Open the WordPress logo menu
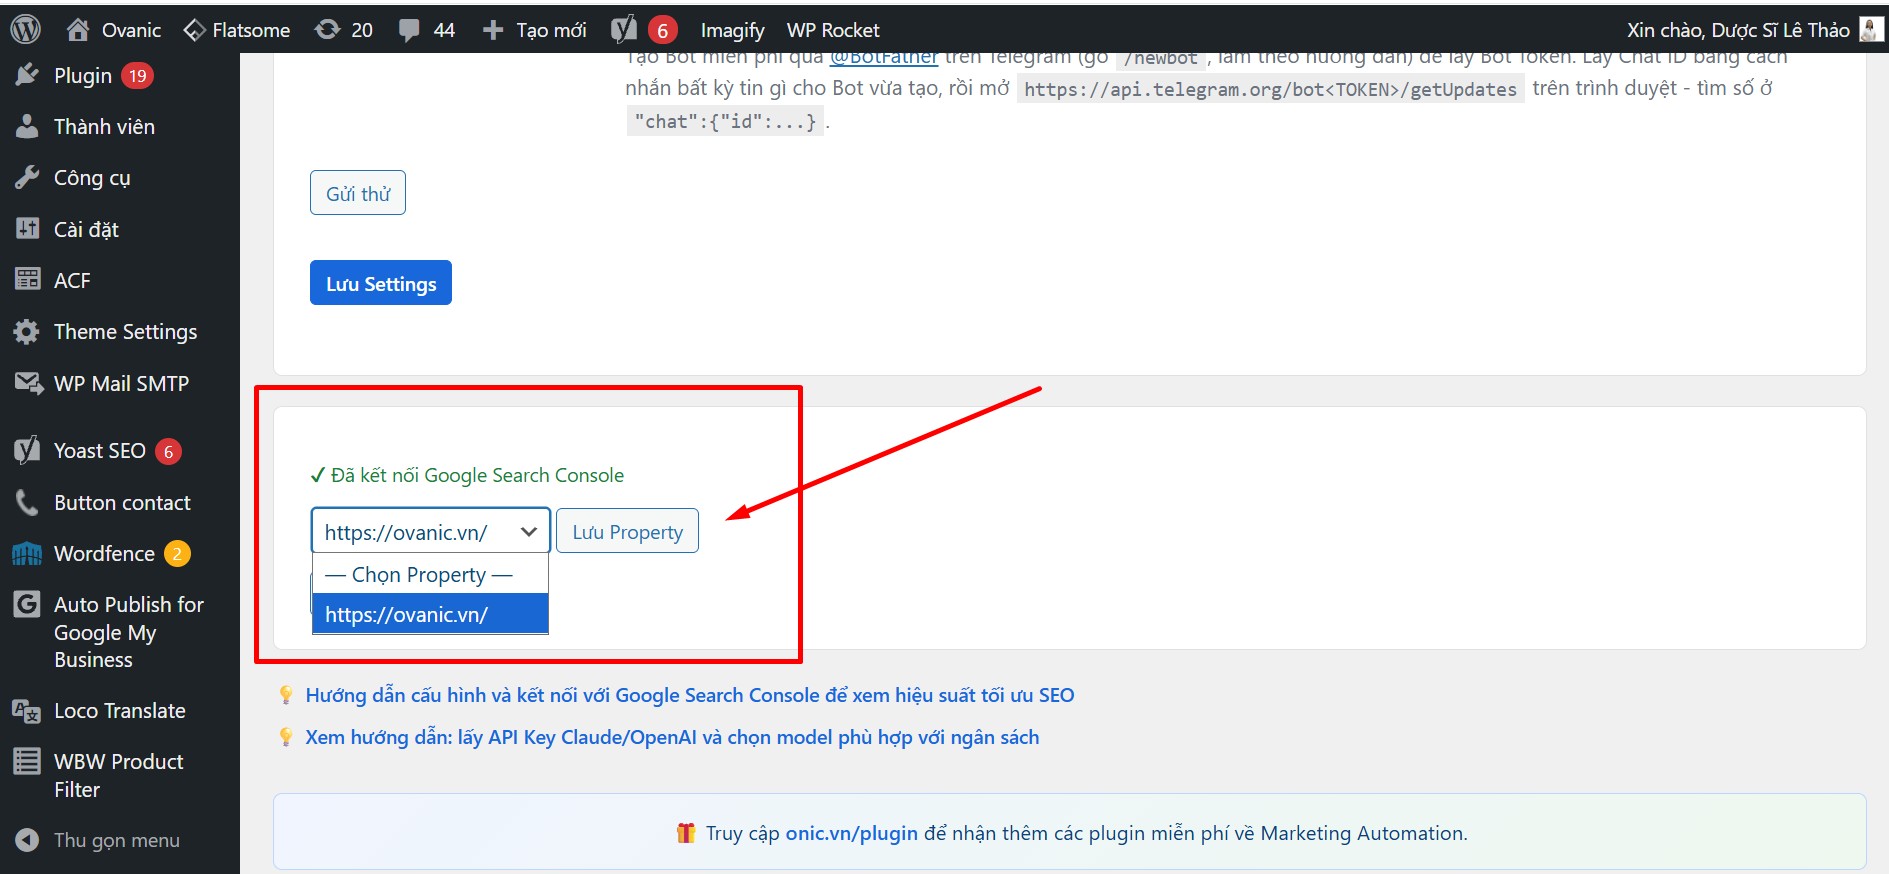The height and width of the screenshot is (874, 1889). [x=25, y=29]
